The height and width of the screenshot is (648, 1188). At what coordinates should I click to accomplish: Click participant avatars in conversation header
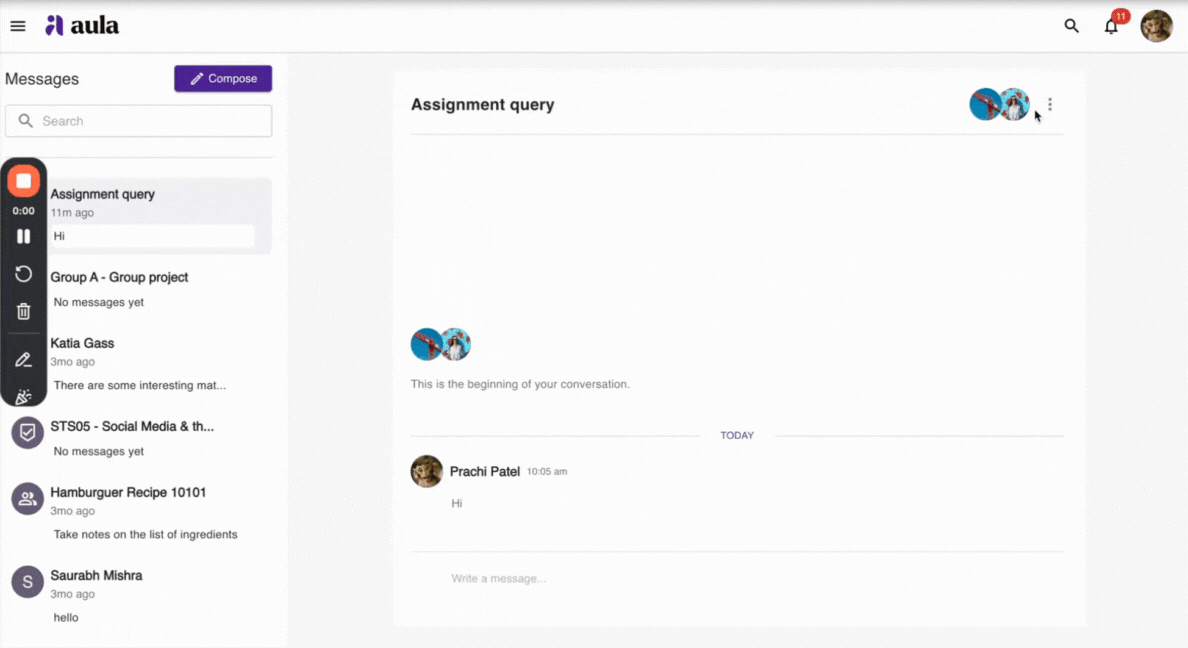(999, 105)
